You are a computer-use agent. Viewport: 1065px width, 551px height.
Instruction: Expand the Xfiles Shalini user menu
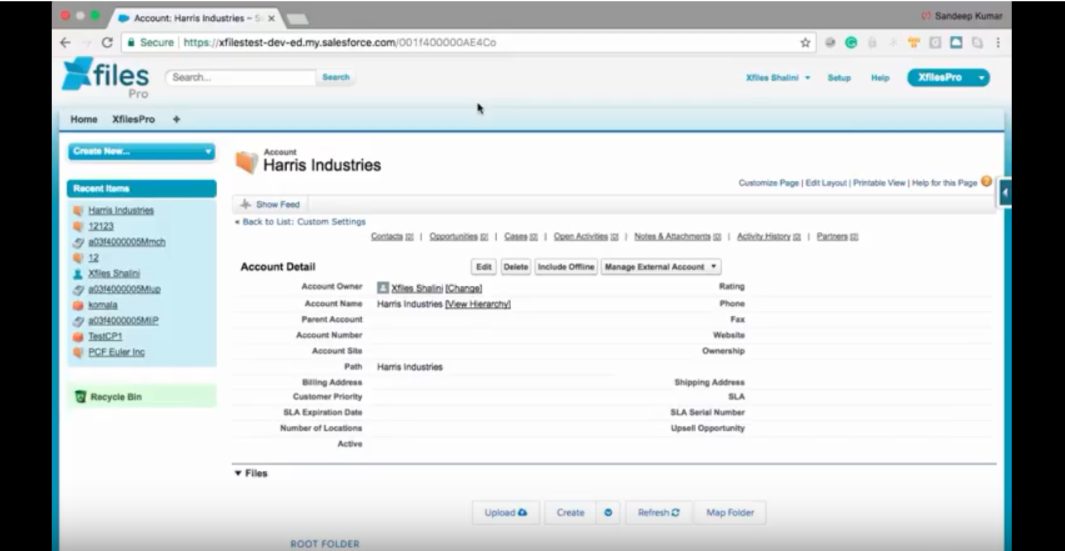pyautogui.click(x=778, y=77)
